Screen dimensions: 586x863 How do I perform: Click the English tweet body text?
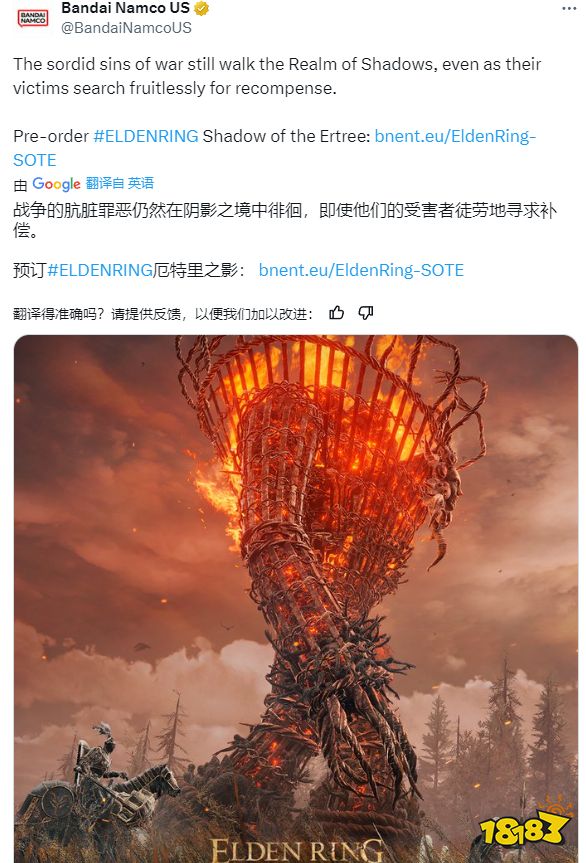pyautogui.click(x=277, y=76)
